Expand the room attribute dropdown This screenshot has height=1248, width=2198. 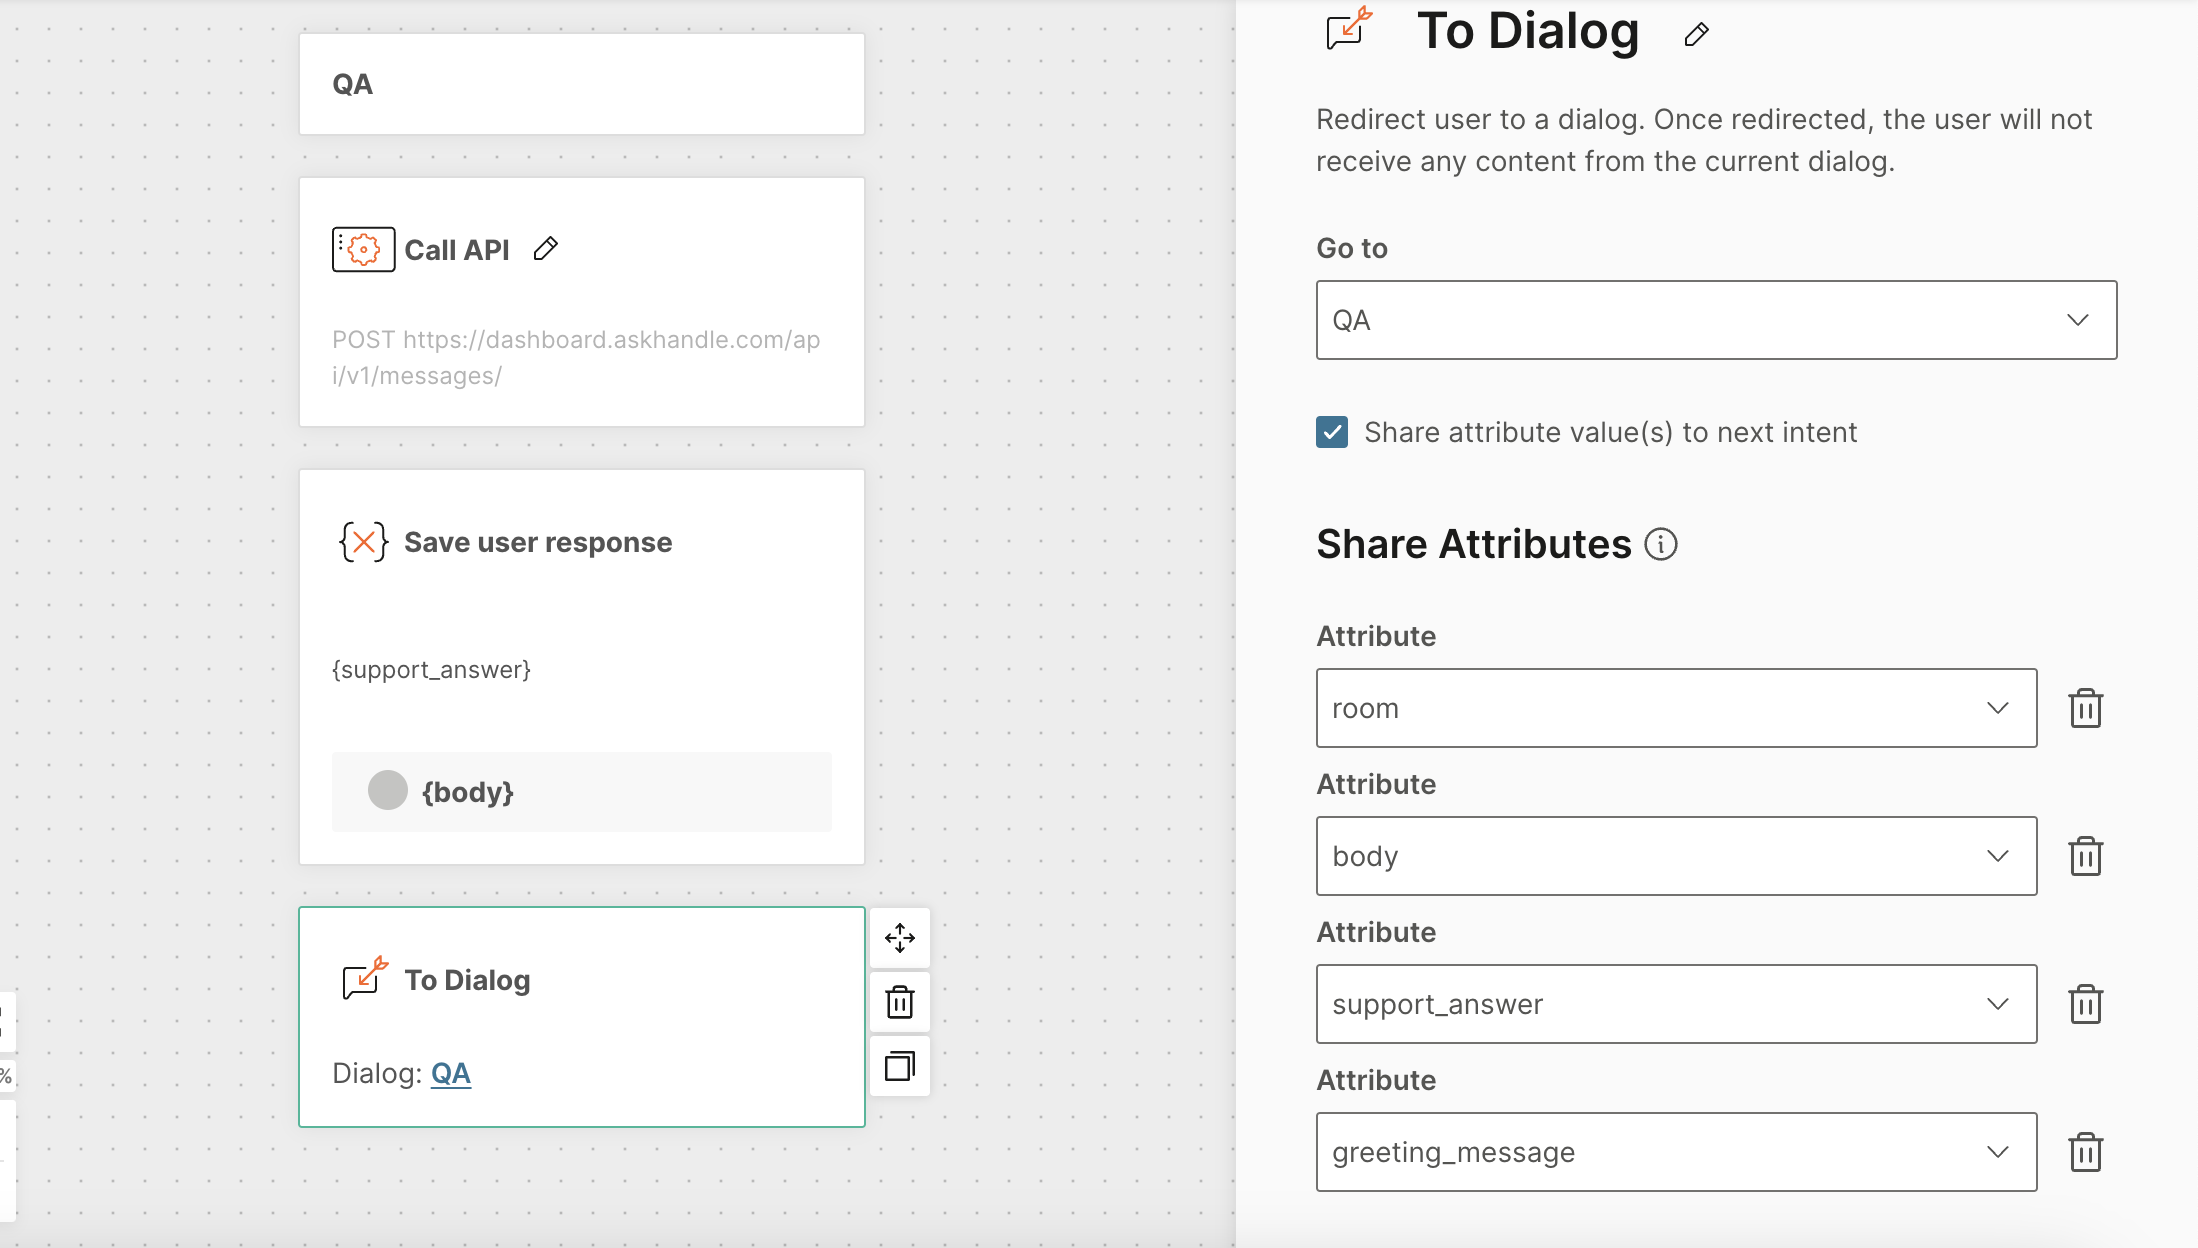click(x=1676, y=708)
